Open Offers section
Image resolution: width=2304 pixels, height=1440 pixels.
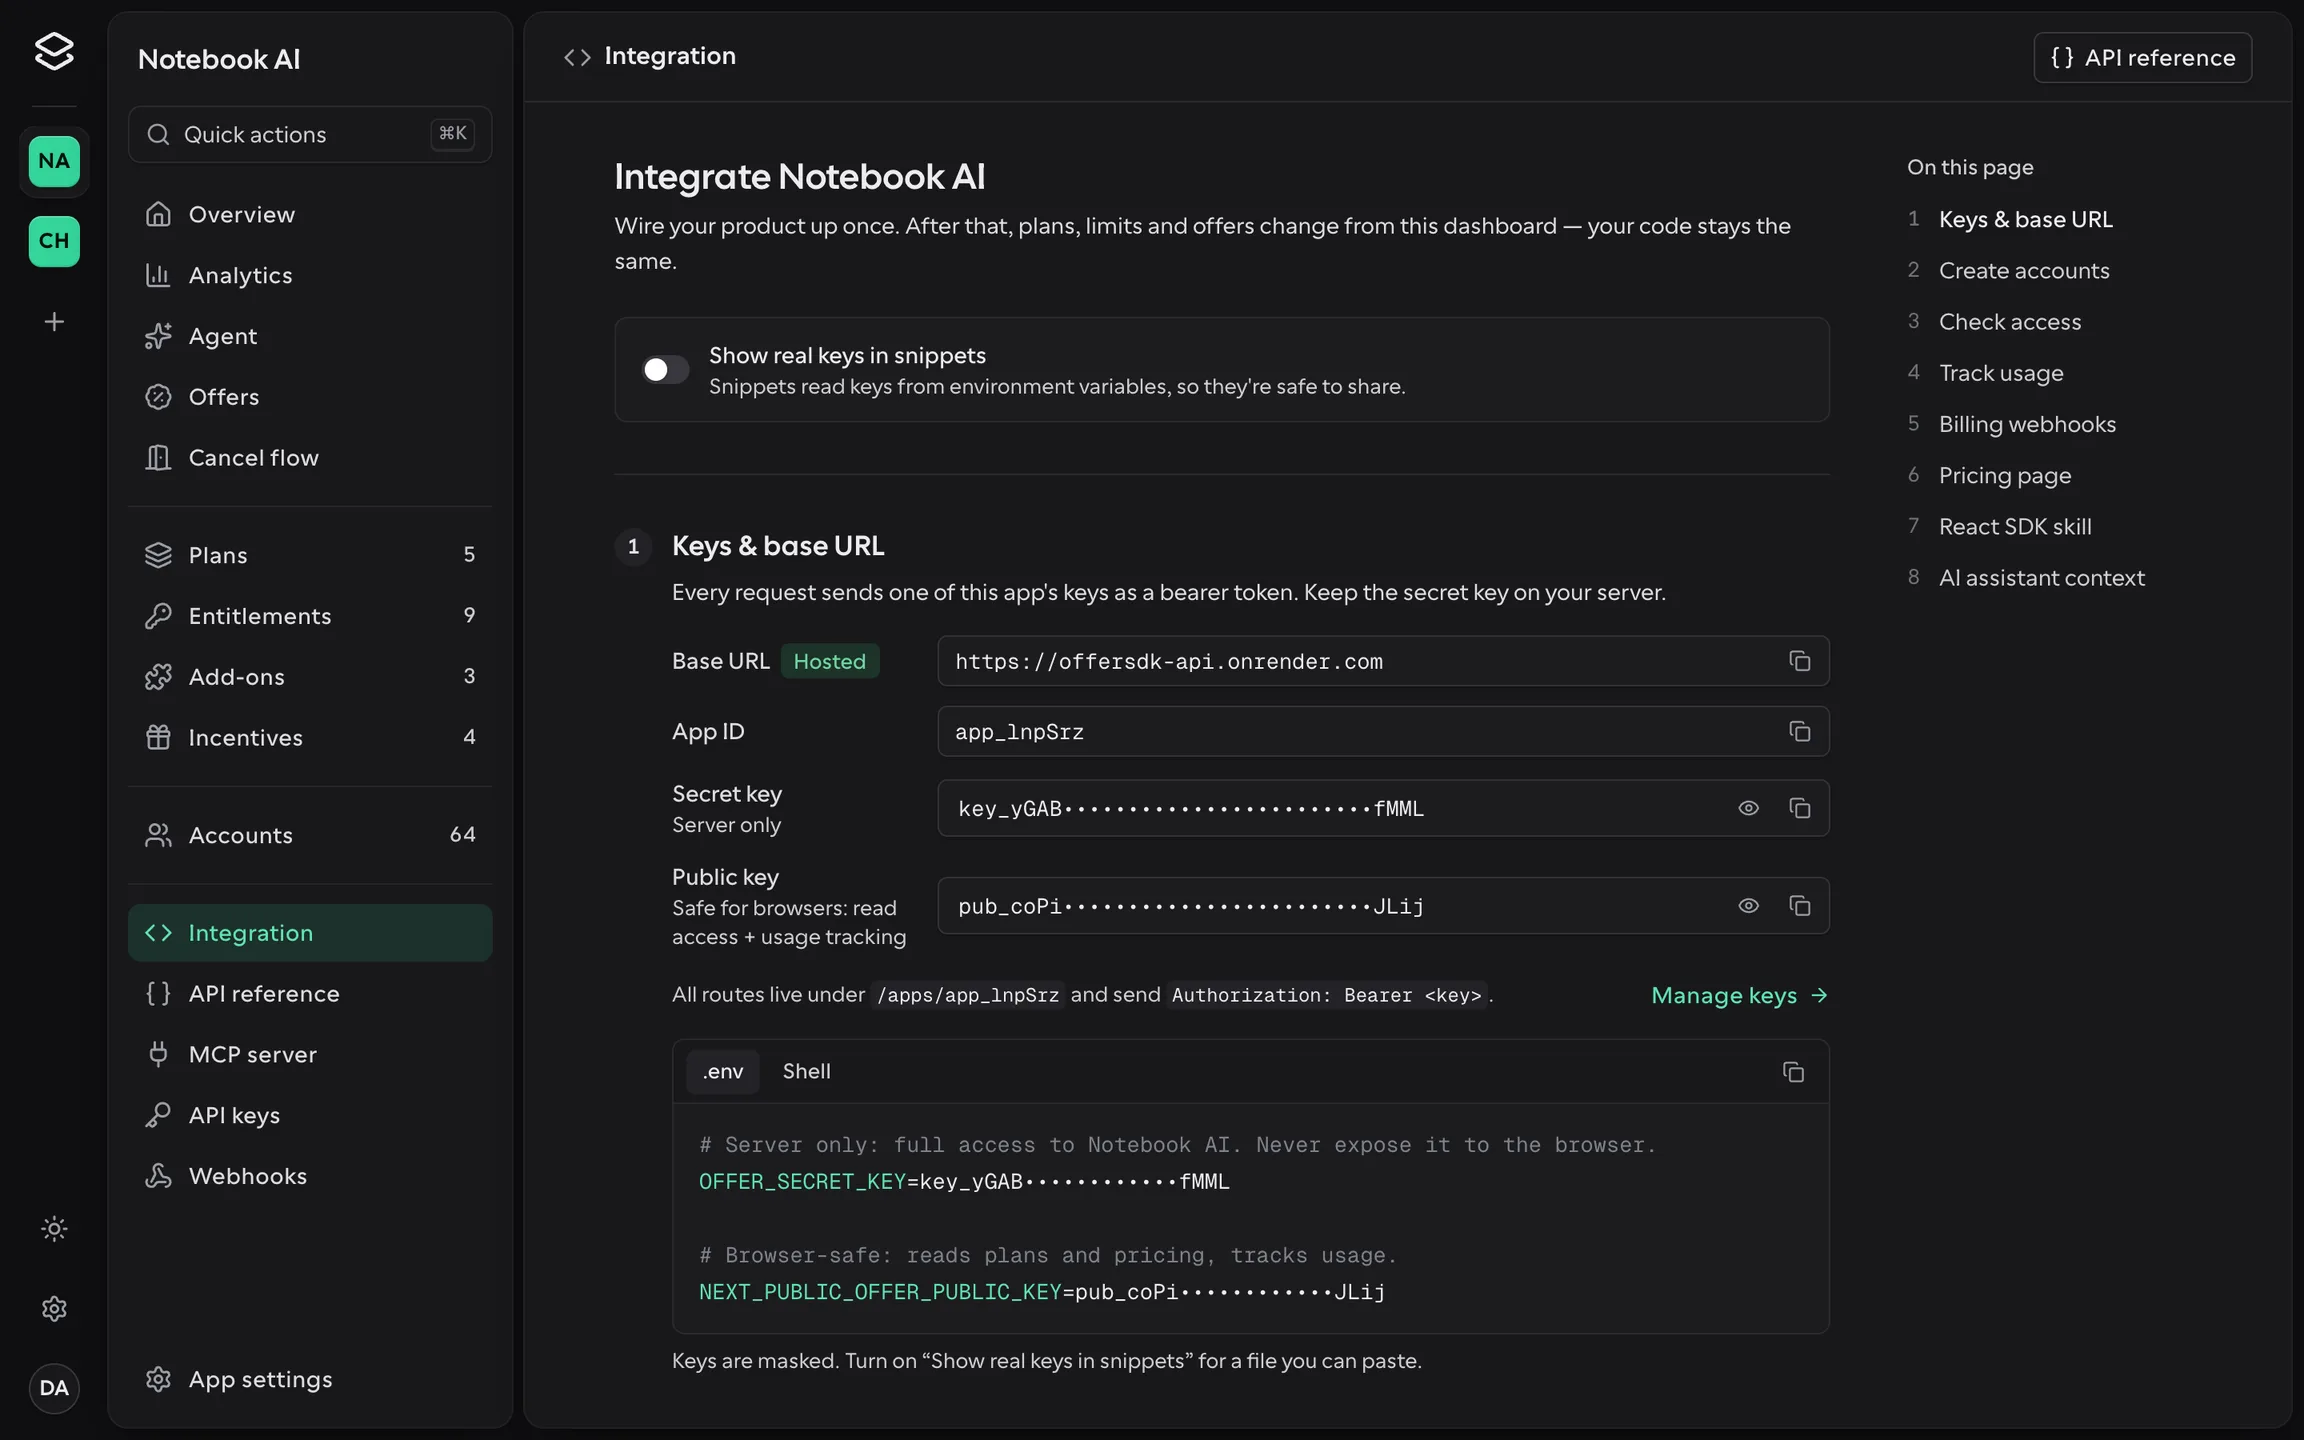click(310, 397)
